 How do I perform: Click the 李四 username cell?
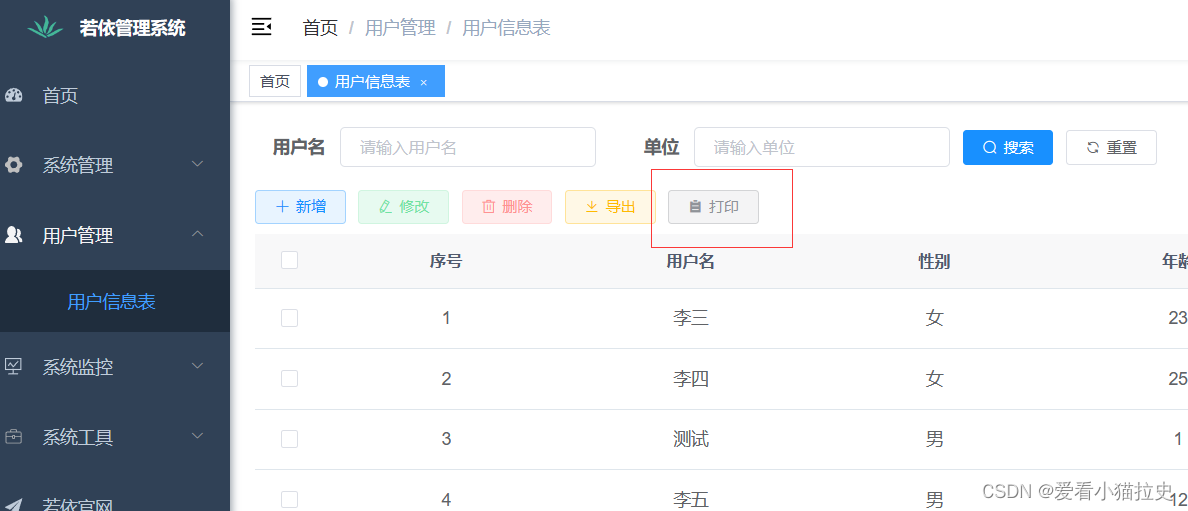(x=690, y=378)
